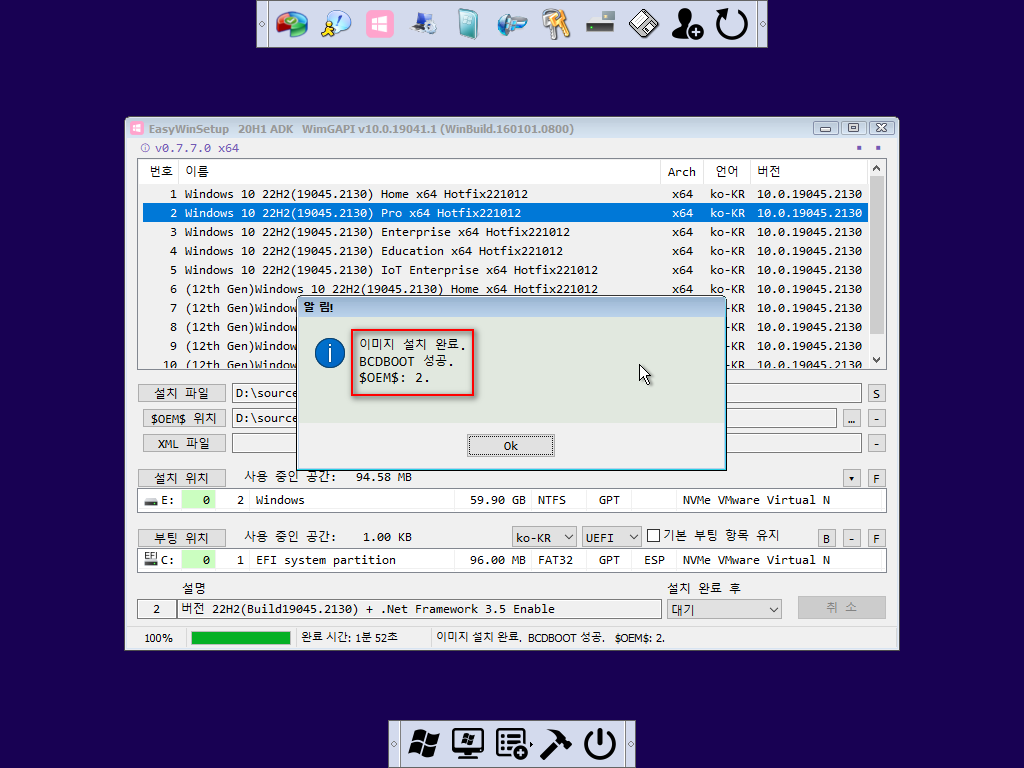Click the green progress bar

241,638
